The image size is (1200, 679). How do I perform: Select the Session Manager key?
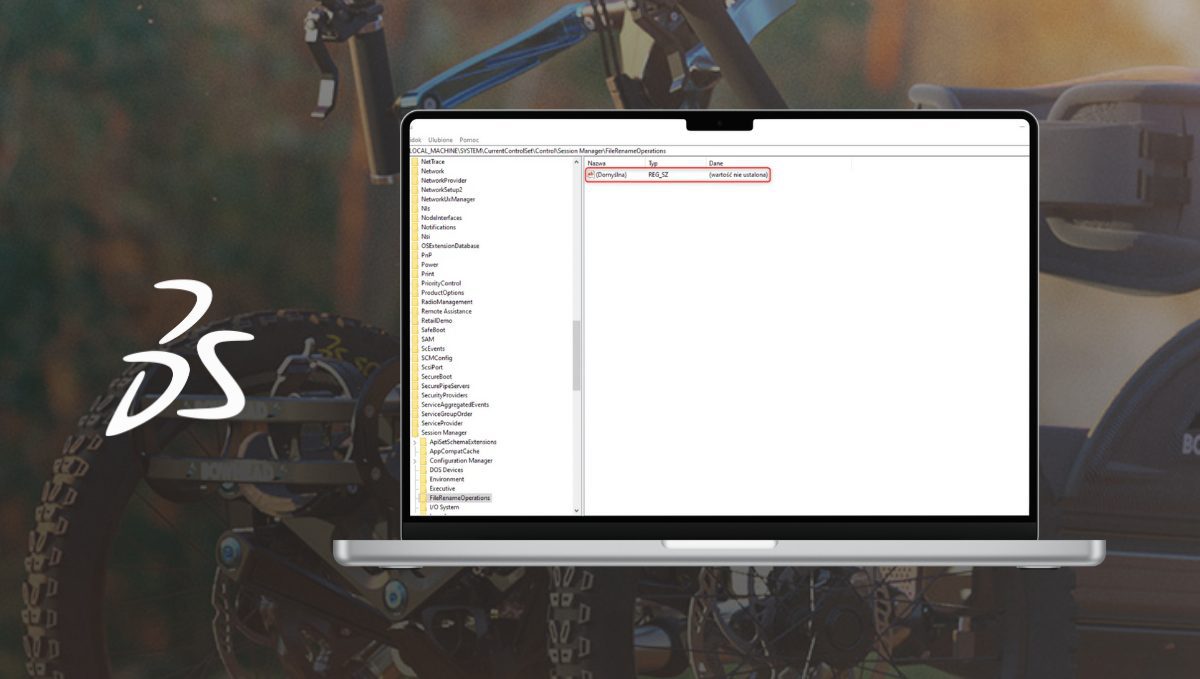pyautogui.click(x=444, y=433)
